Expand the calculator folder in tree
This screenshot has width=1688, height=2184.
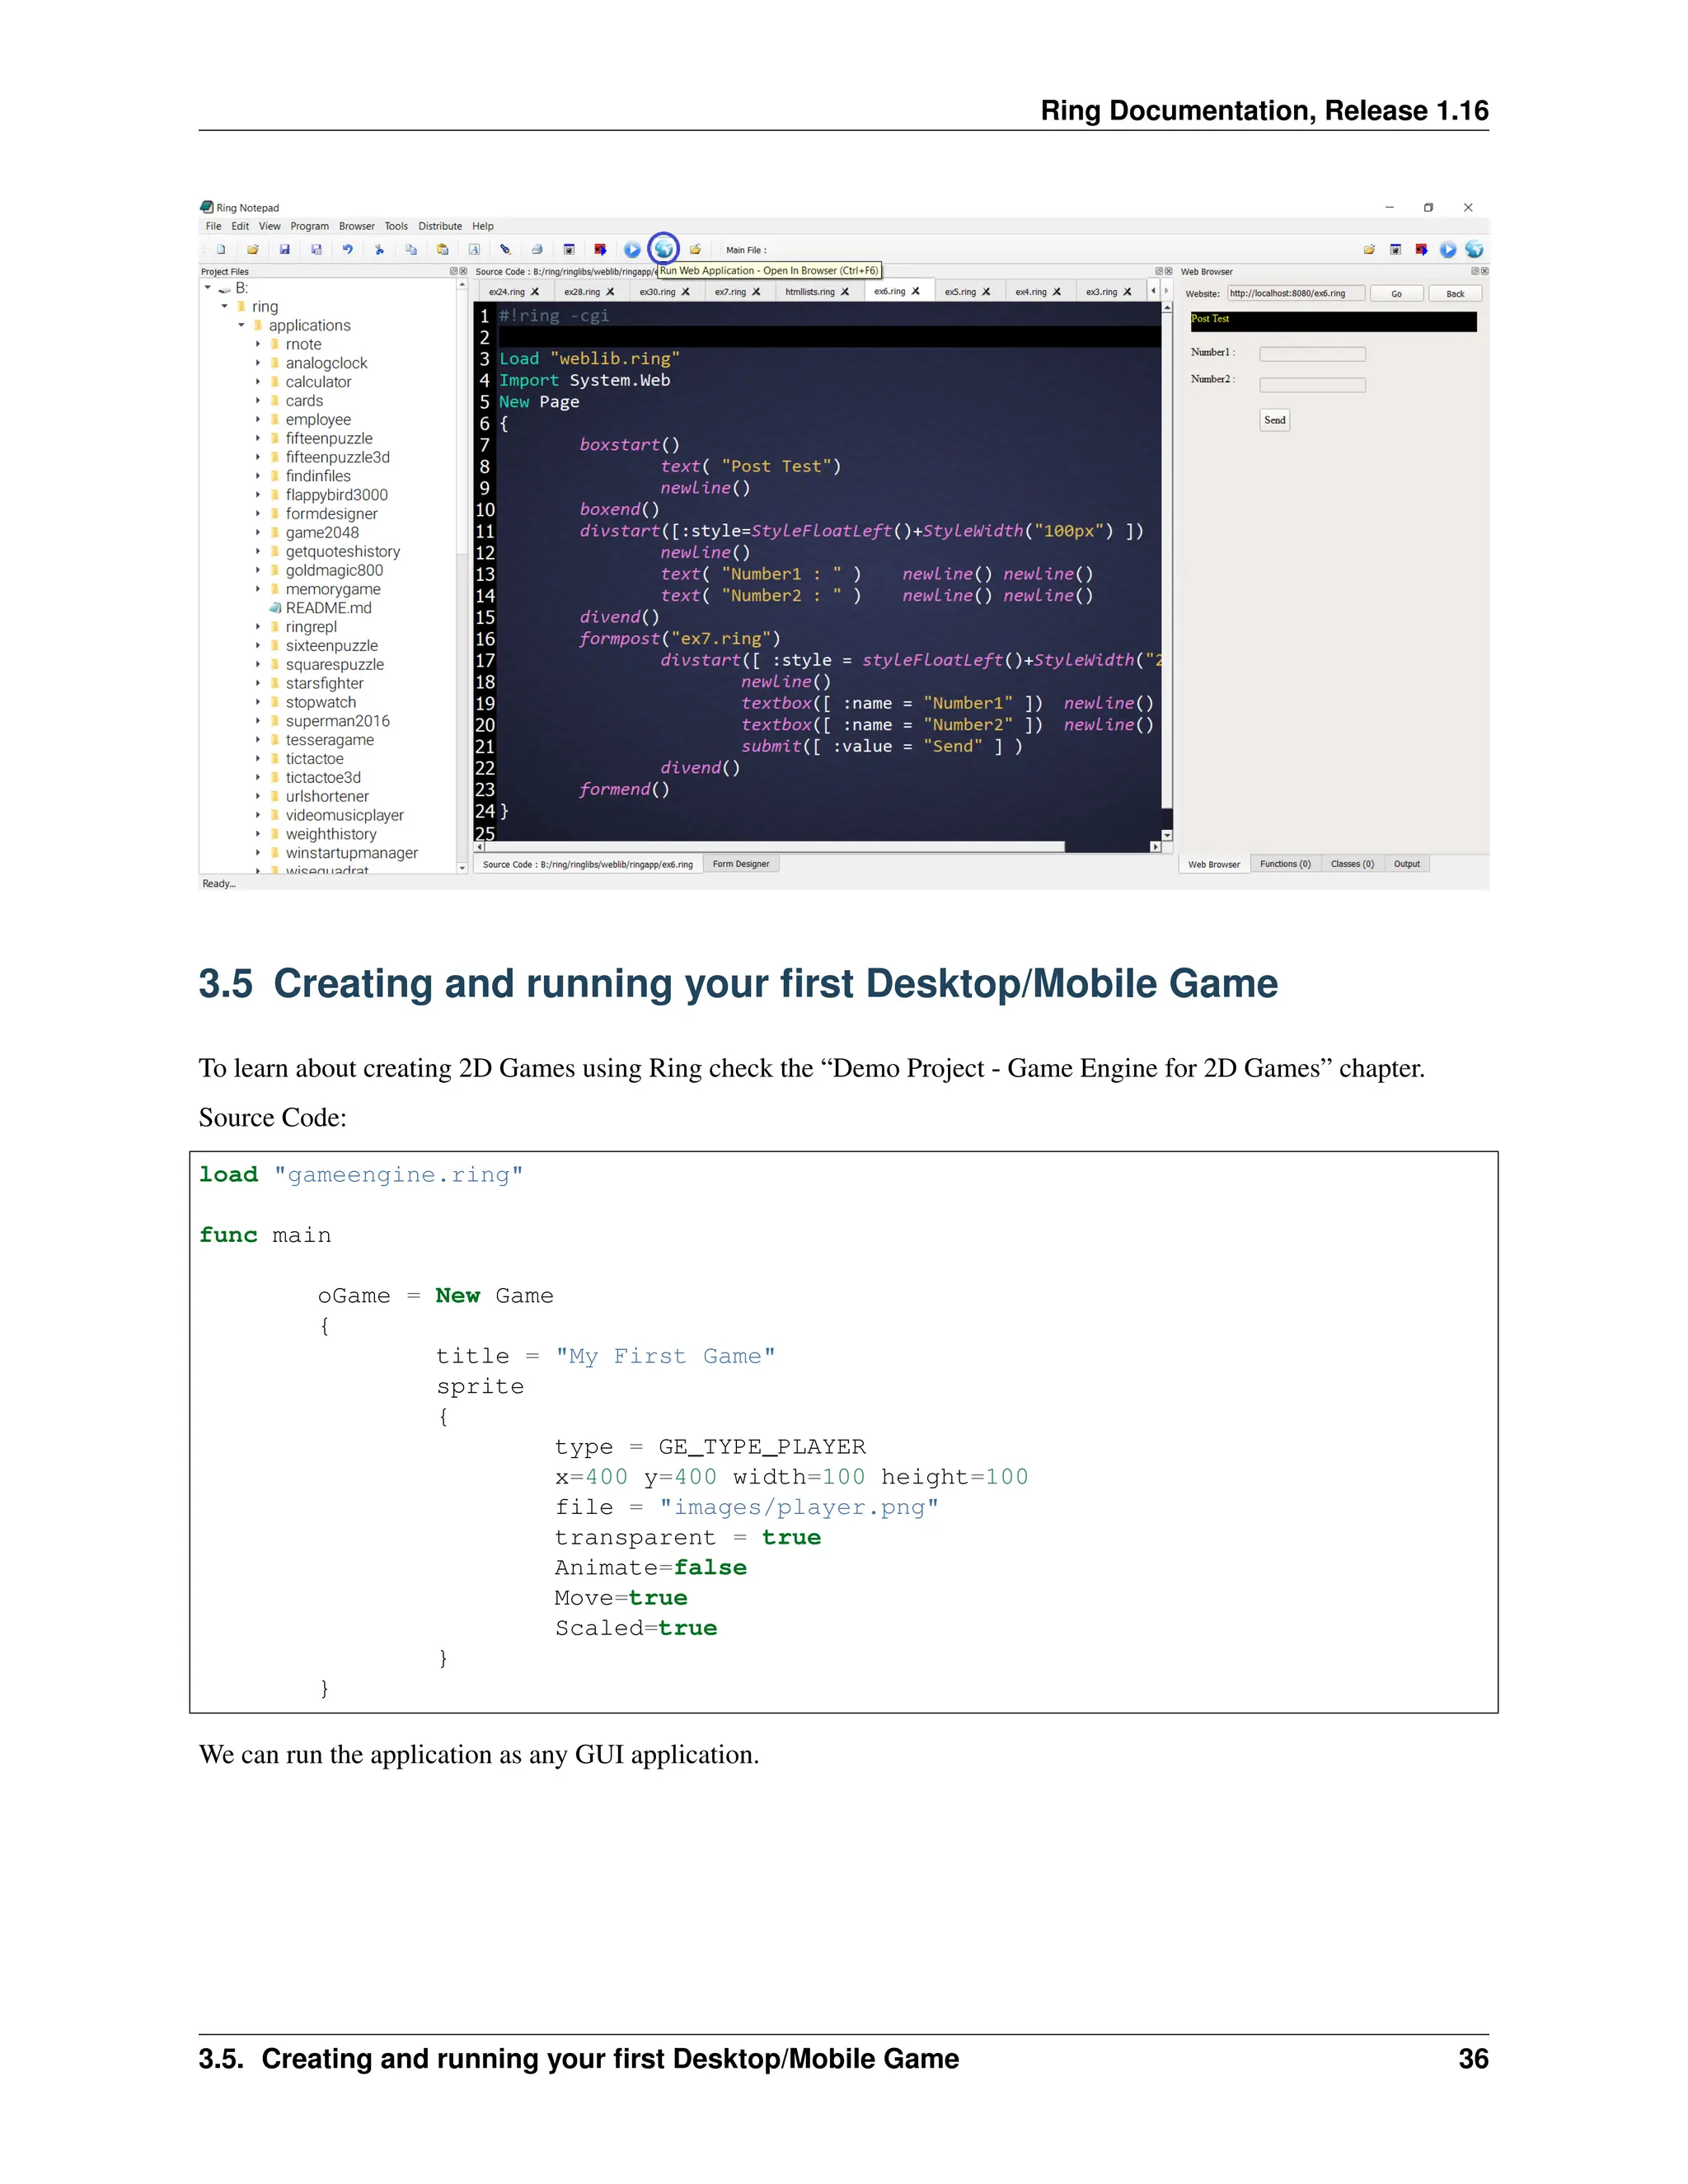coord(258,382)
